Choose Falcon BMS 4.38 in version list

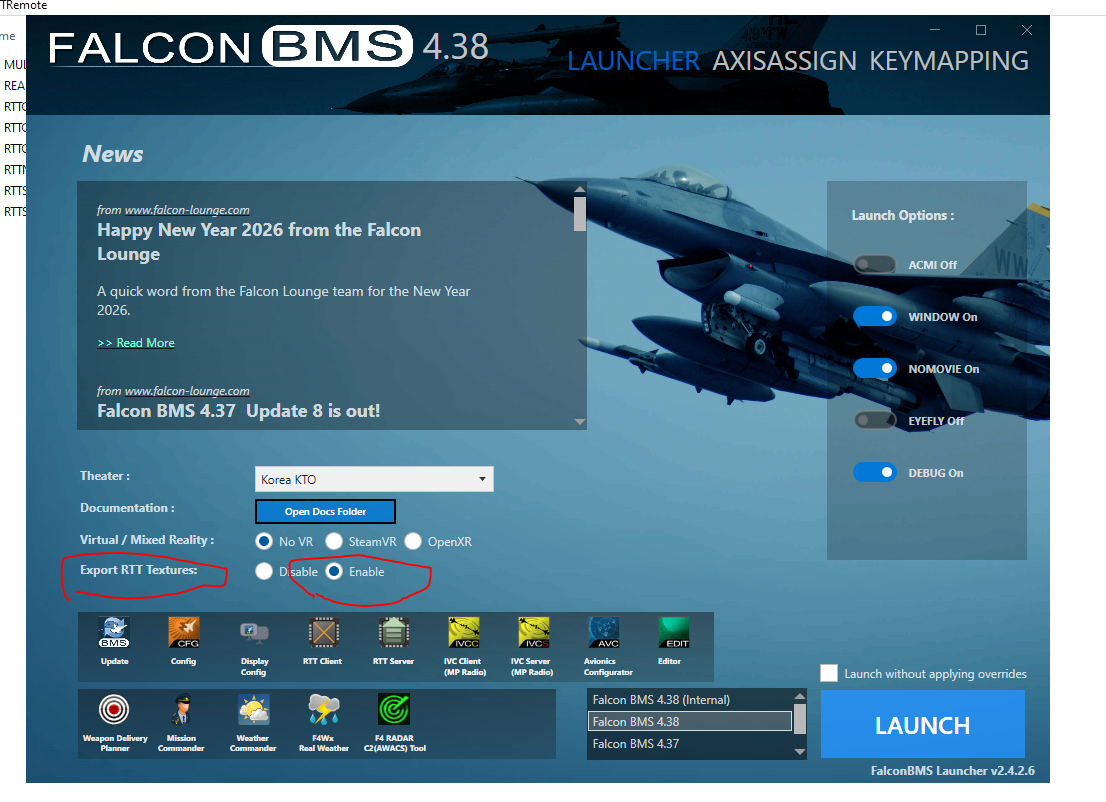coord(689,722)
